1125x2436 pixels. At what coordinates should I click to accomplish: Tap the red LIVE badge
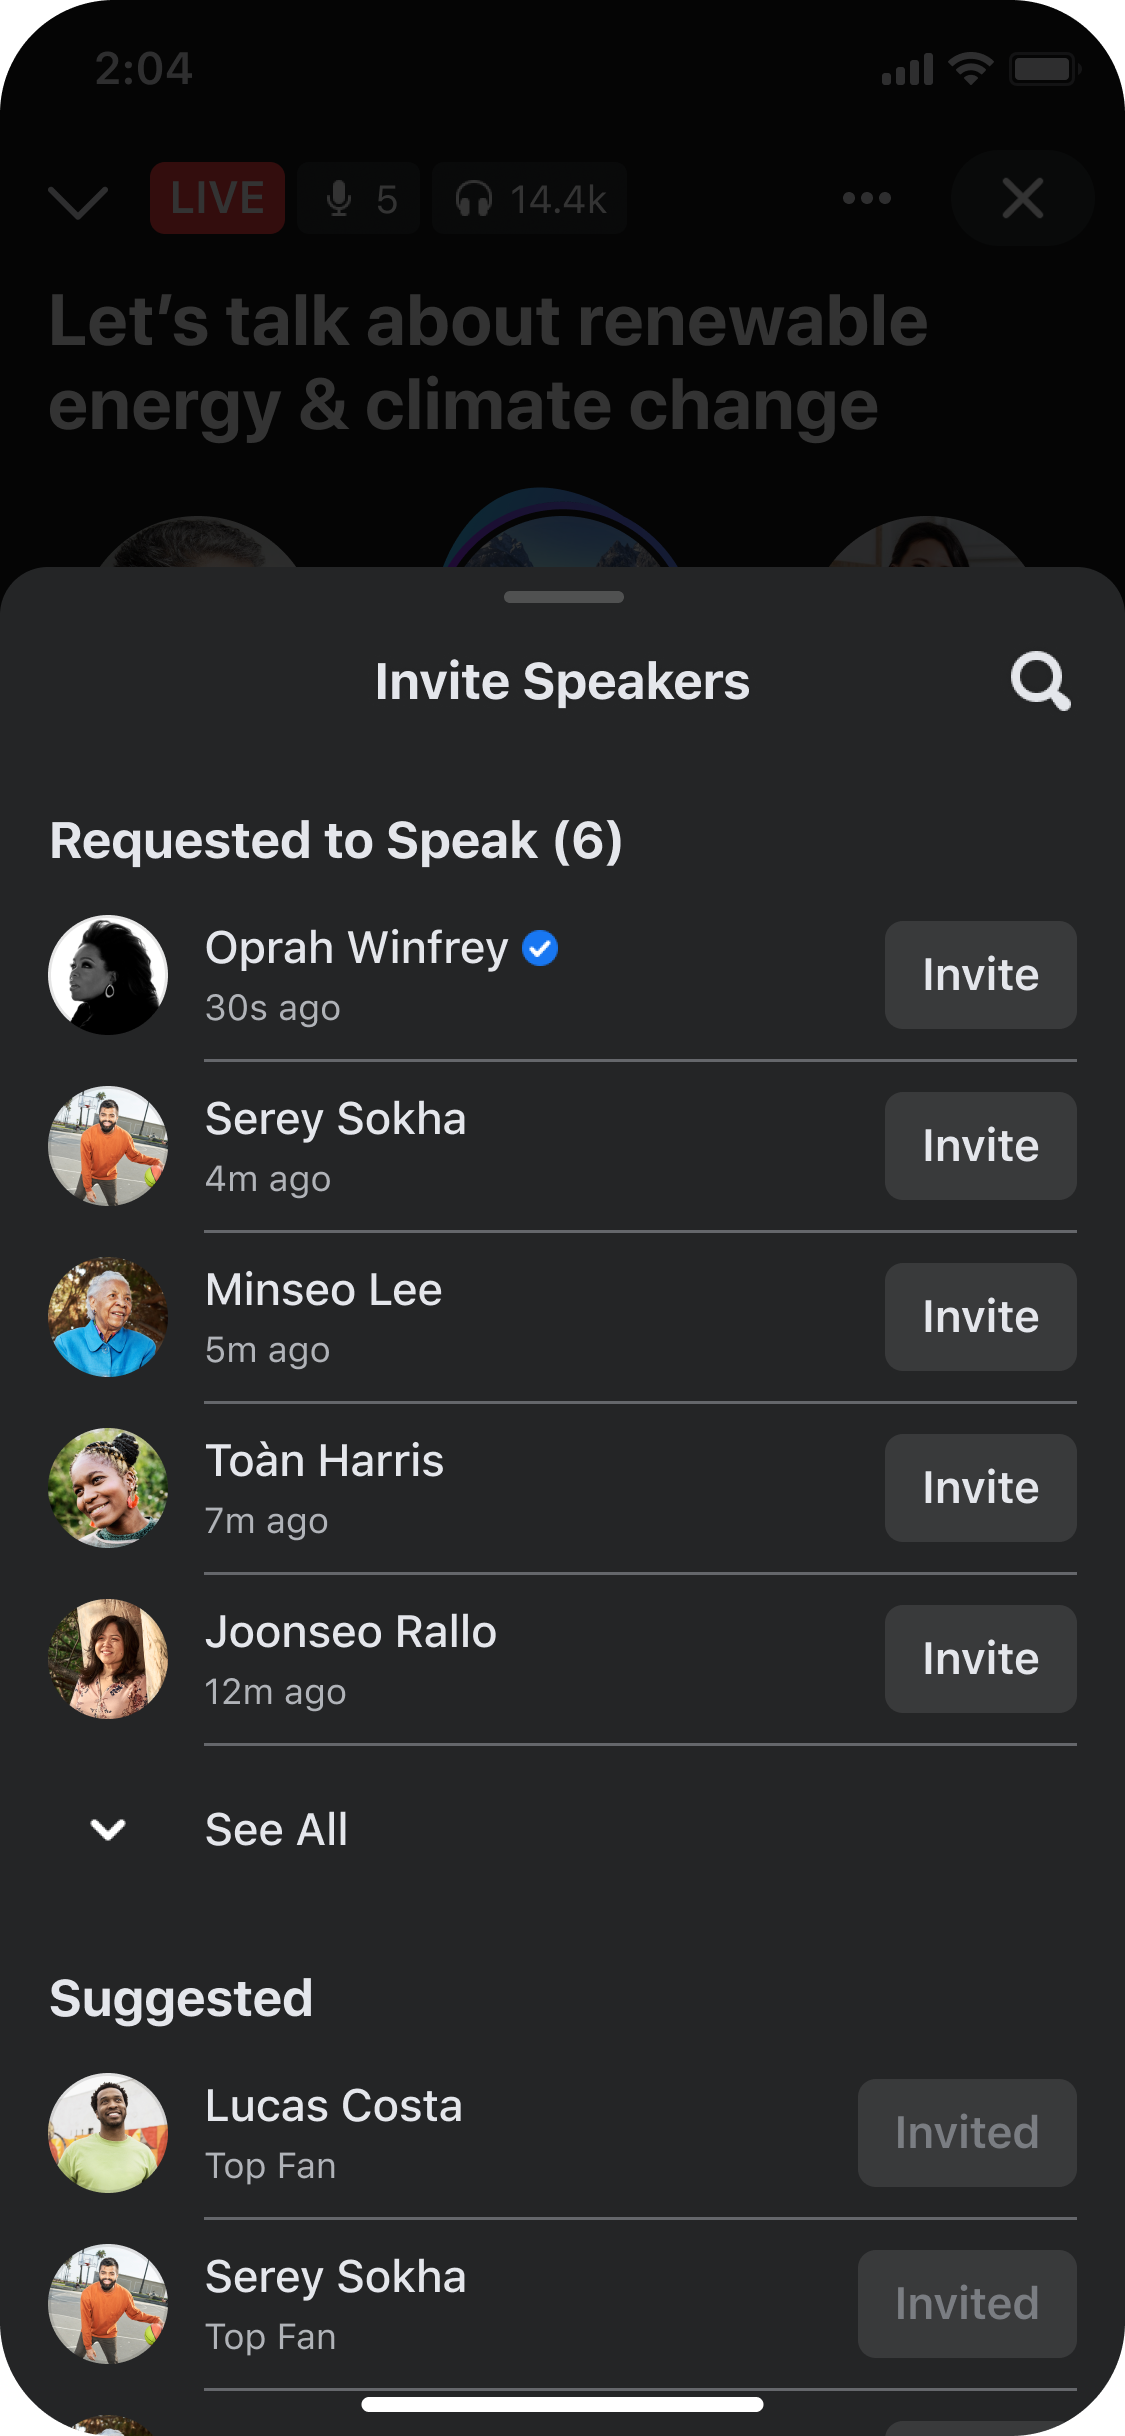[x=217, y=198]
